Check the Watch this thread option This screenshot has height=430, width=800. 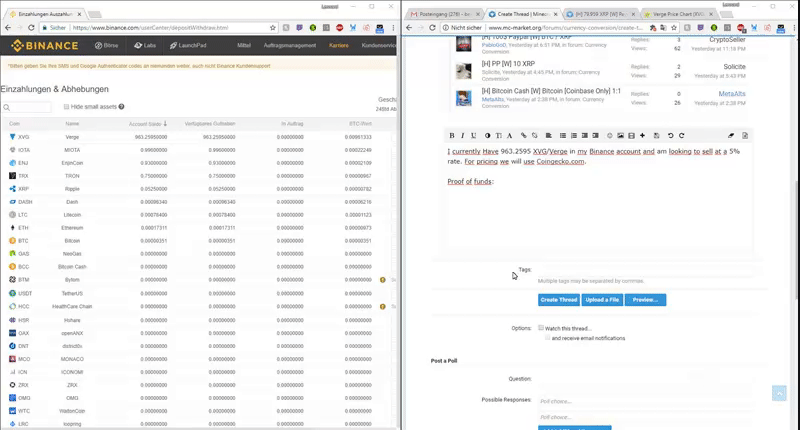tap(541, 328)
